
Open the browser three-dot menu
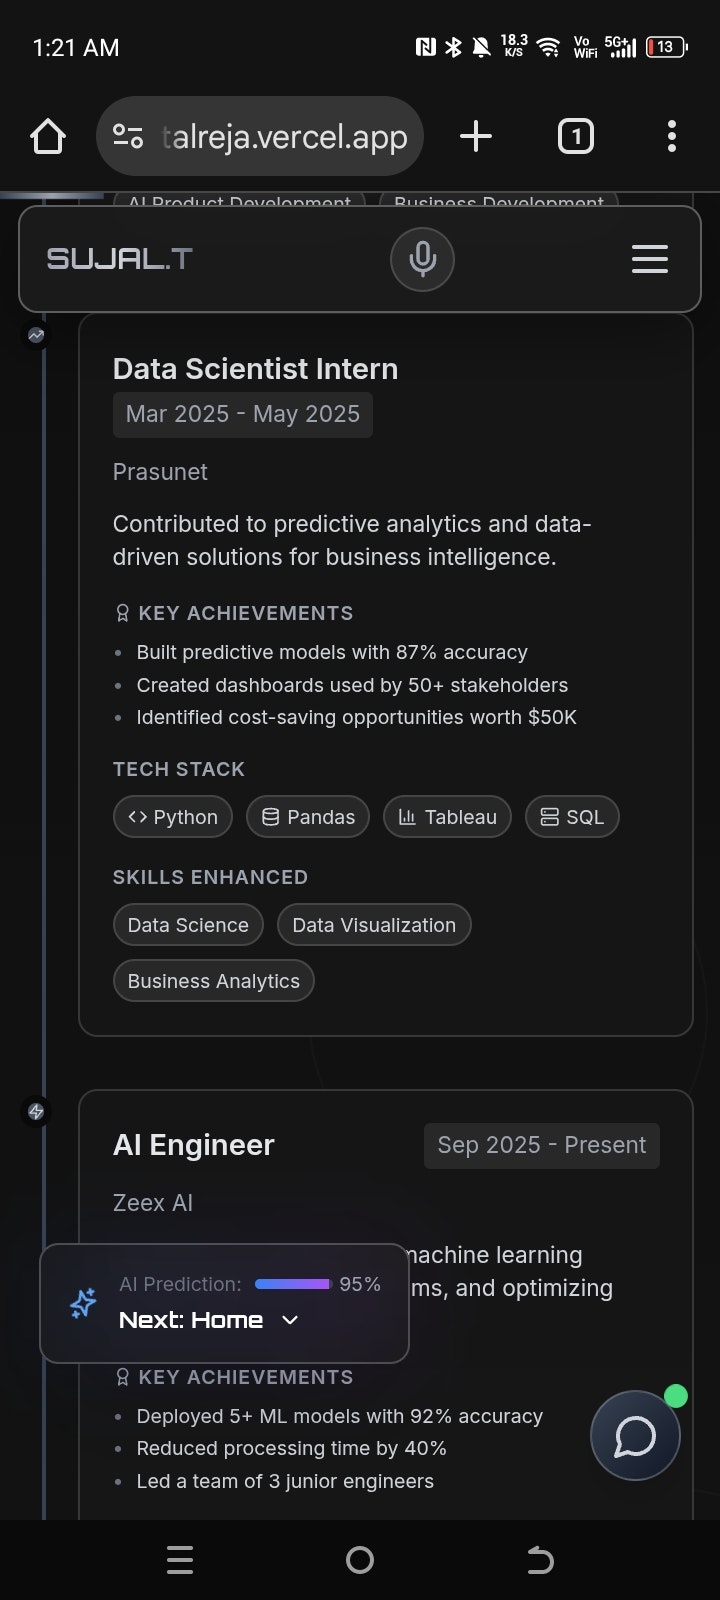tap(671, 136)
